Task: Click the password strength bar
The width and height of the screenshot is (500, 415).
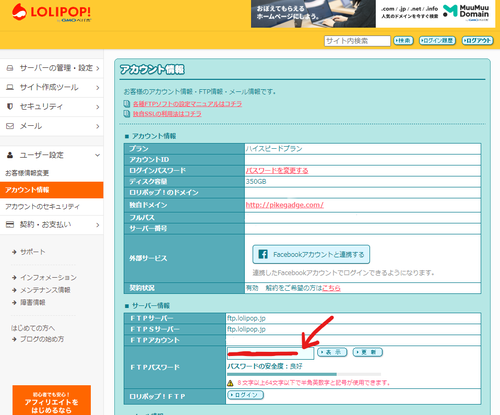Action: [304, 374]
